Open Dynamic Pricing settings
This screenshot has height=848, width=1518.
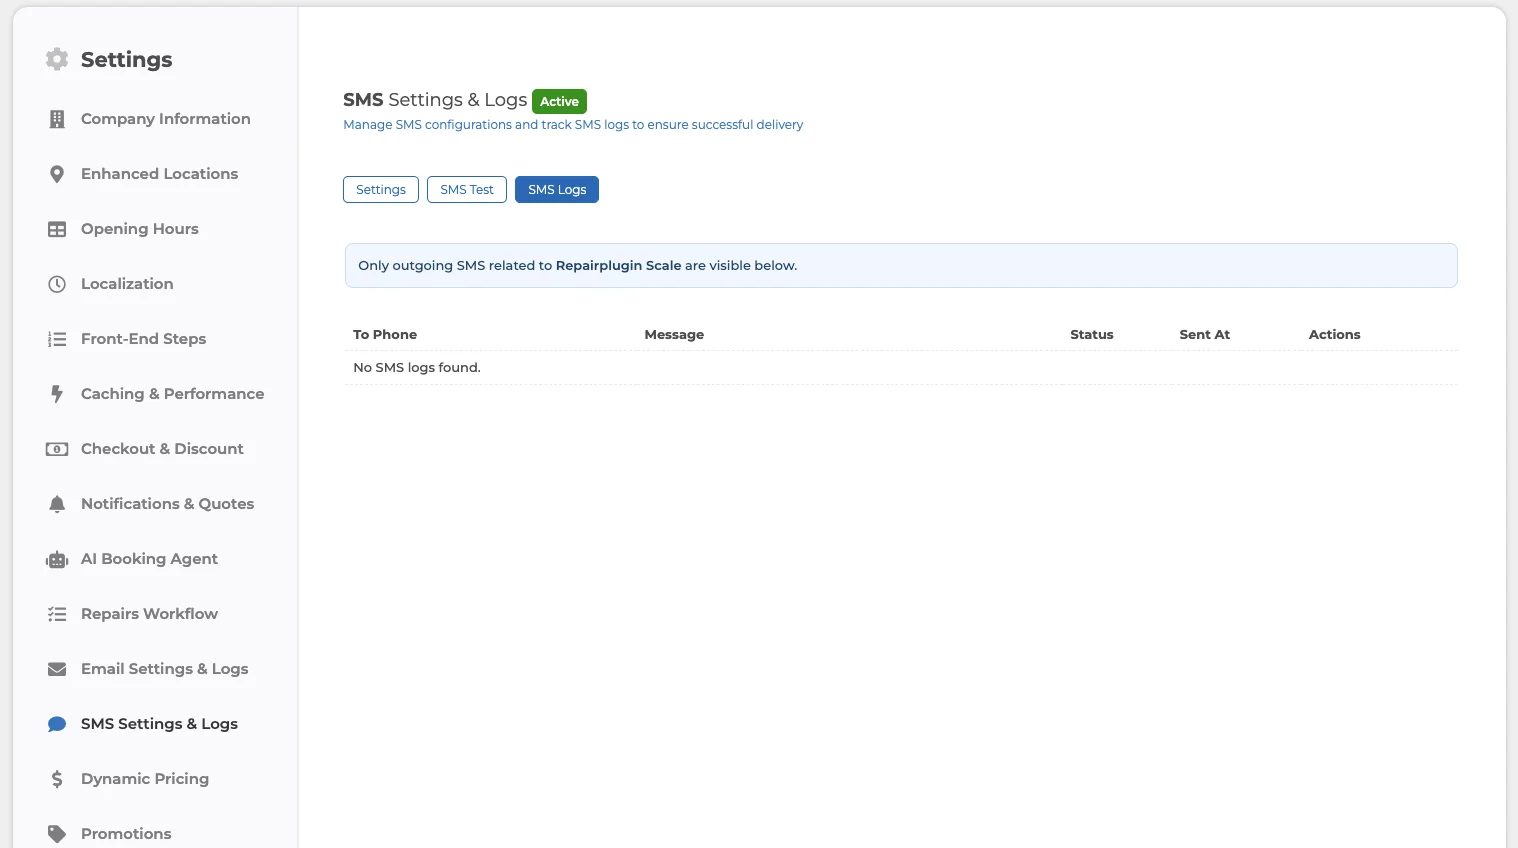point(145,779)
